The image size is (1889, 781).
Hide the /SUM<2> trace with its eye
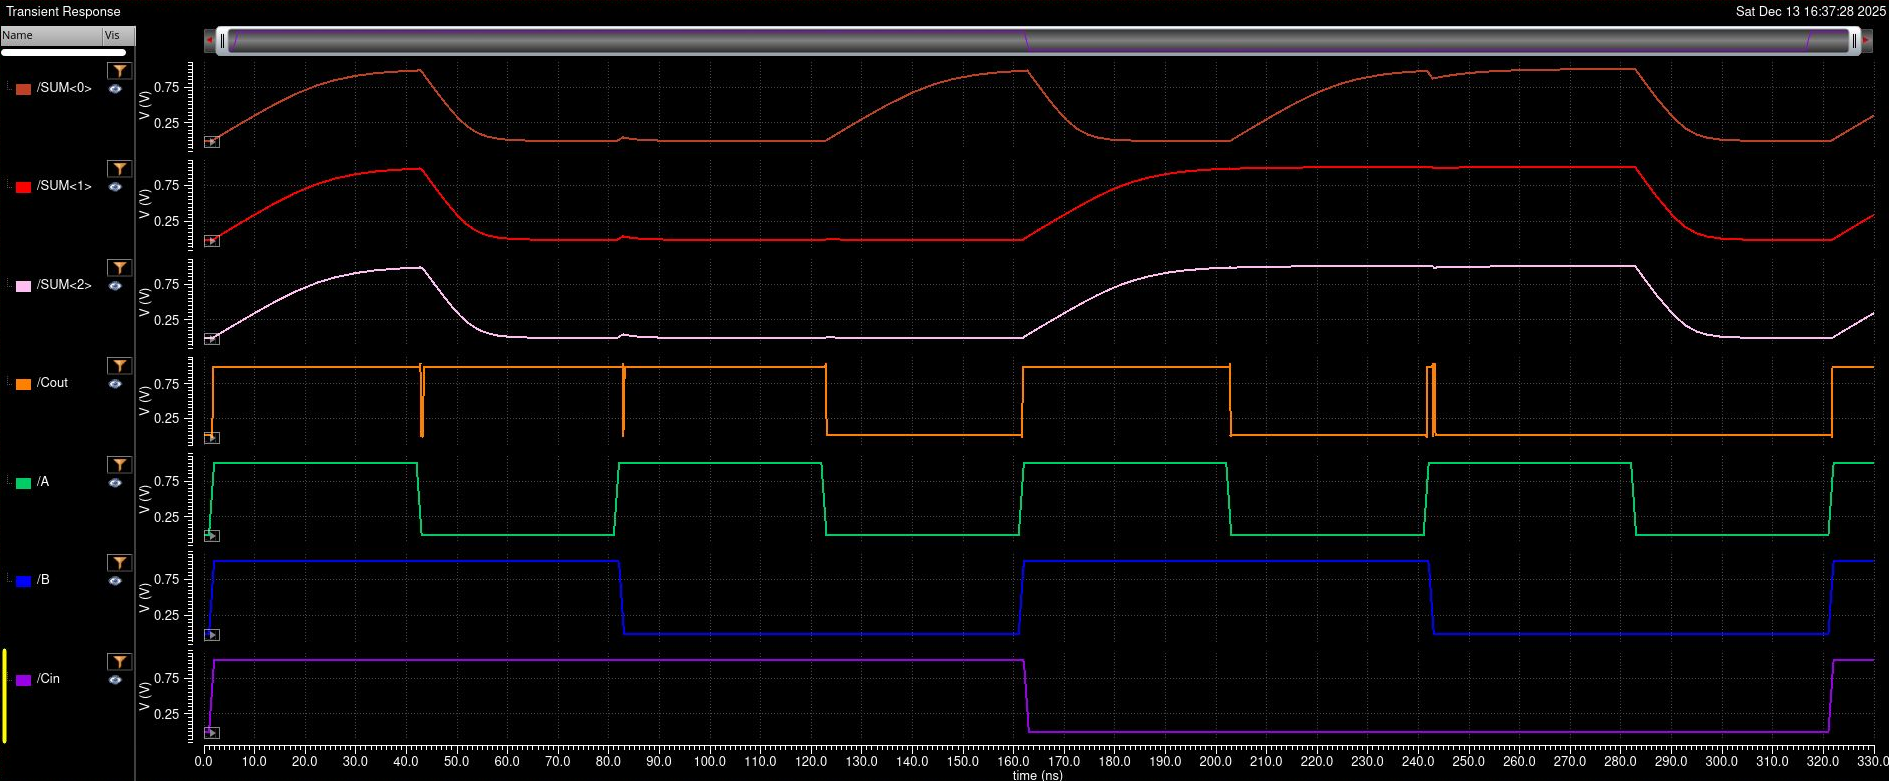(x=115, y=286)
